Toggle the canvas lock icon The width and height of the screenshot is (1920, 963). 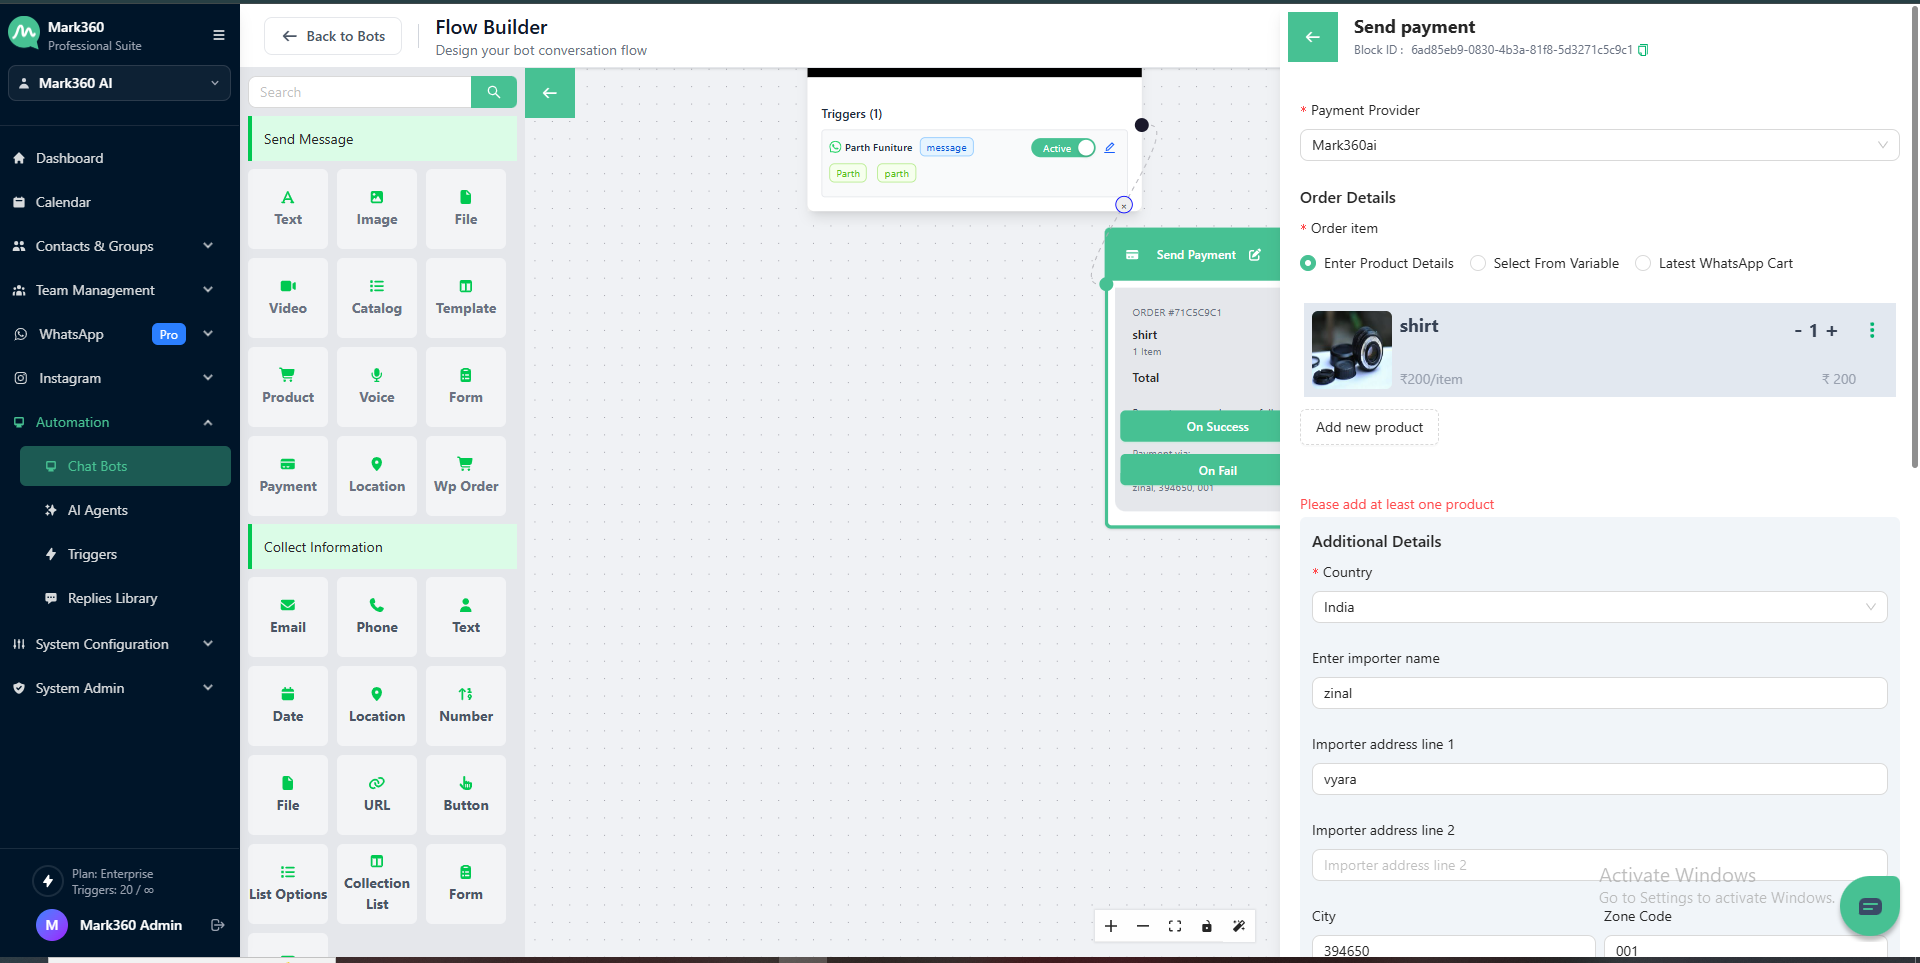1207,926
